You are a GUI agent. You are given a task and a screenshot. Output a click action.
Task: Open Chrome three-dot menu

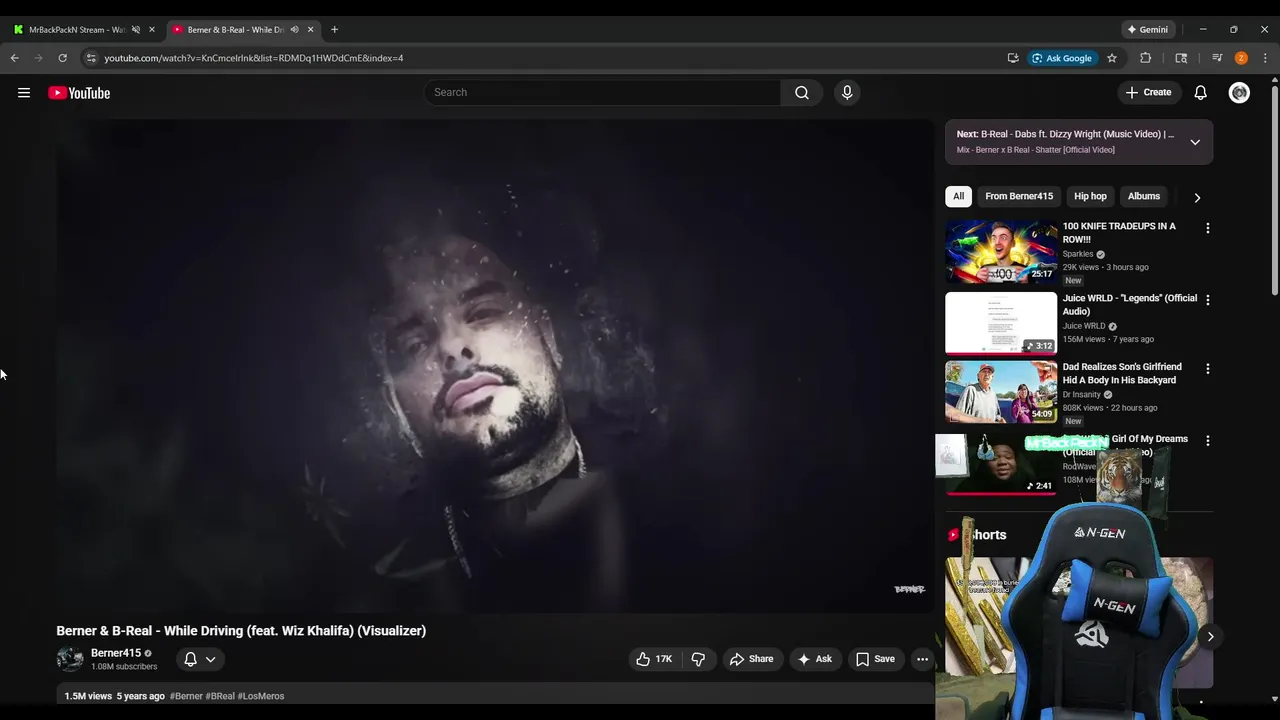(x=1265, y=58)
